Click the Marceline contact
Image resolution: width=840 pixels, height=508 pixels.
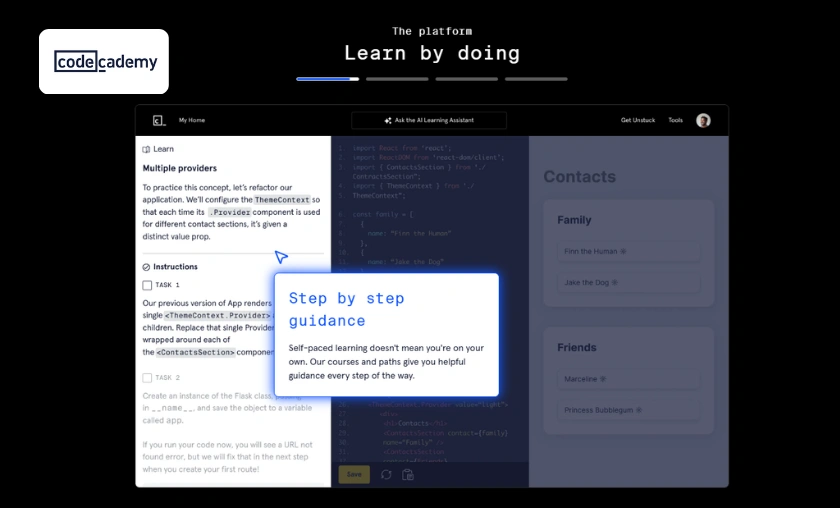(x=628, y=379)
